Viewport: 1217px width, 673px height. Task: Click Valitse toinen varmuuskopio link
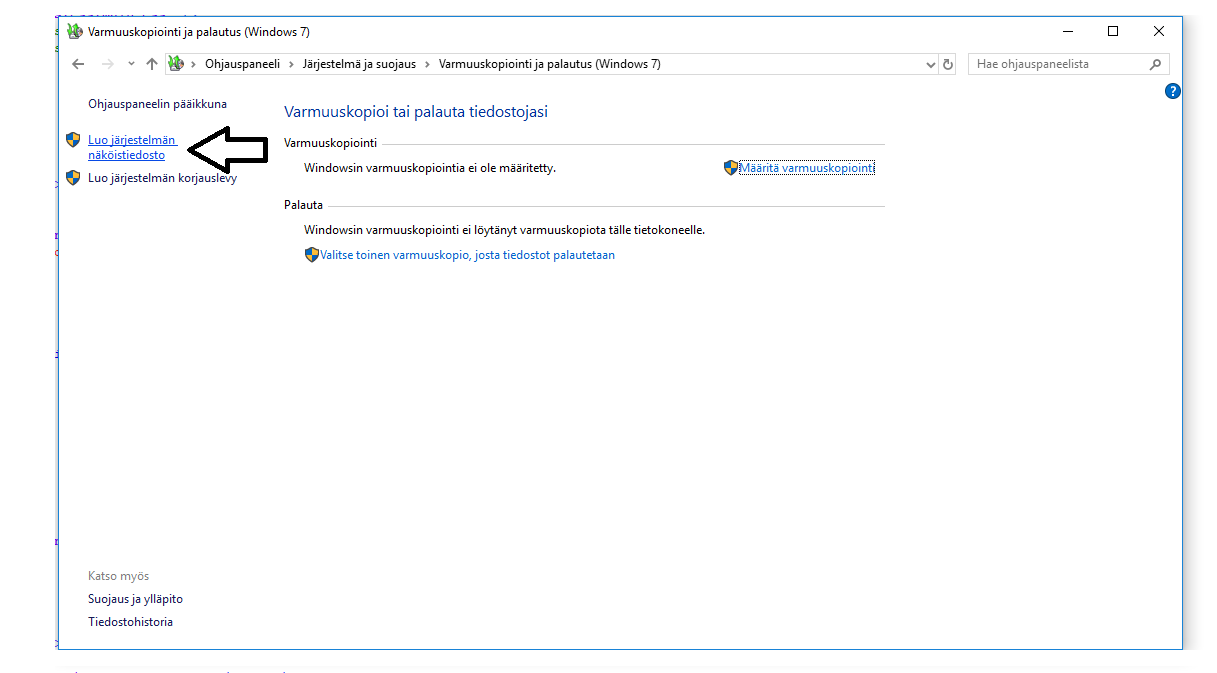[x=467, y=255]
